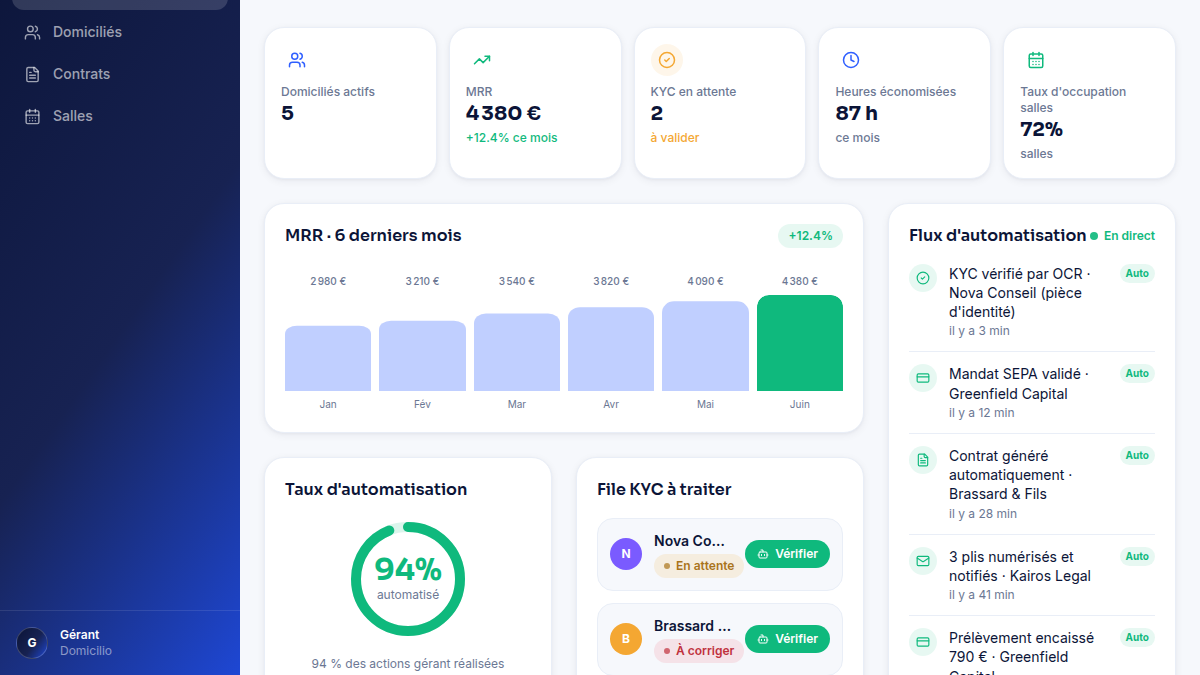Click the Auto tag on Prélèvement encaissé entry
Image resolution: width=1200 pixels, height=675 pixels.
1138,637
